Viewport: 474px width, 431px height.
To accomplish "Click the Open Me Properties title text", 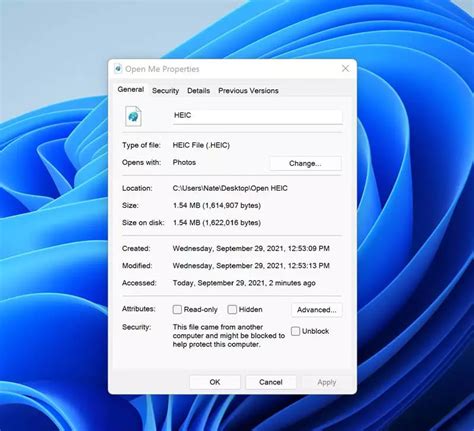I will pos(162,69).
